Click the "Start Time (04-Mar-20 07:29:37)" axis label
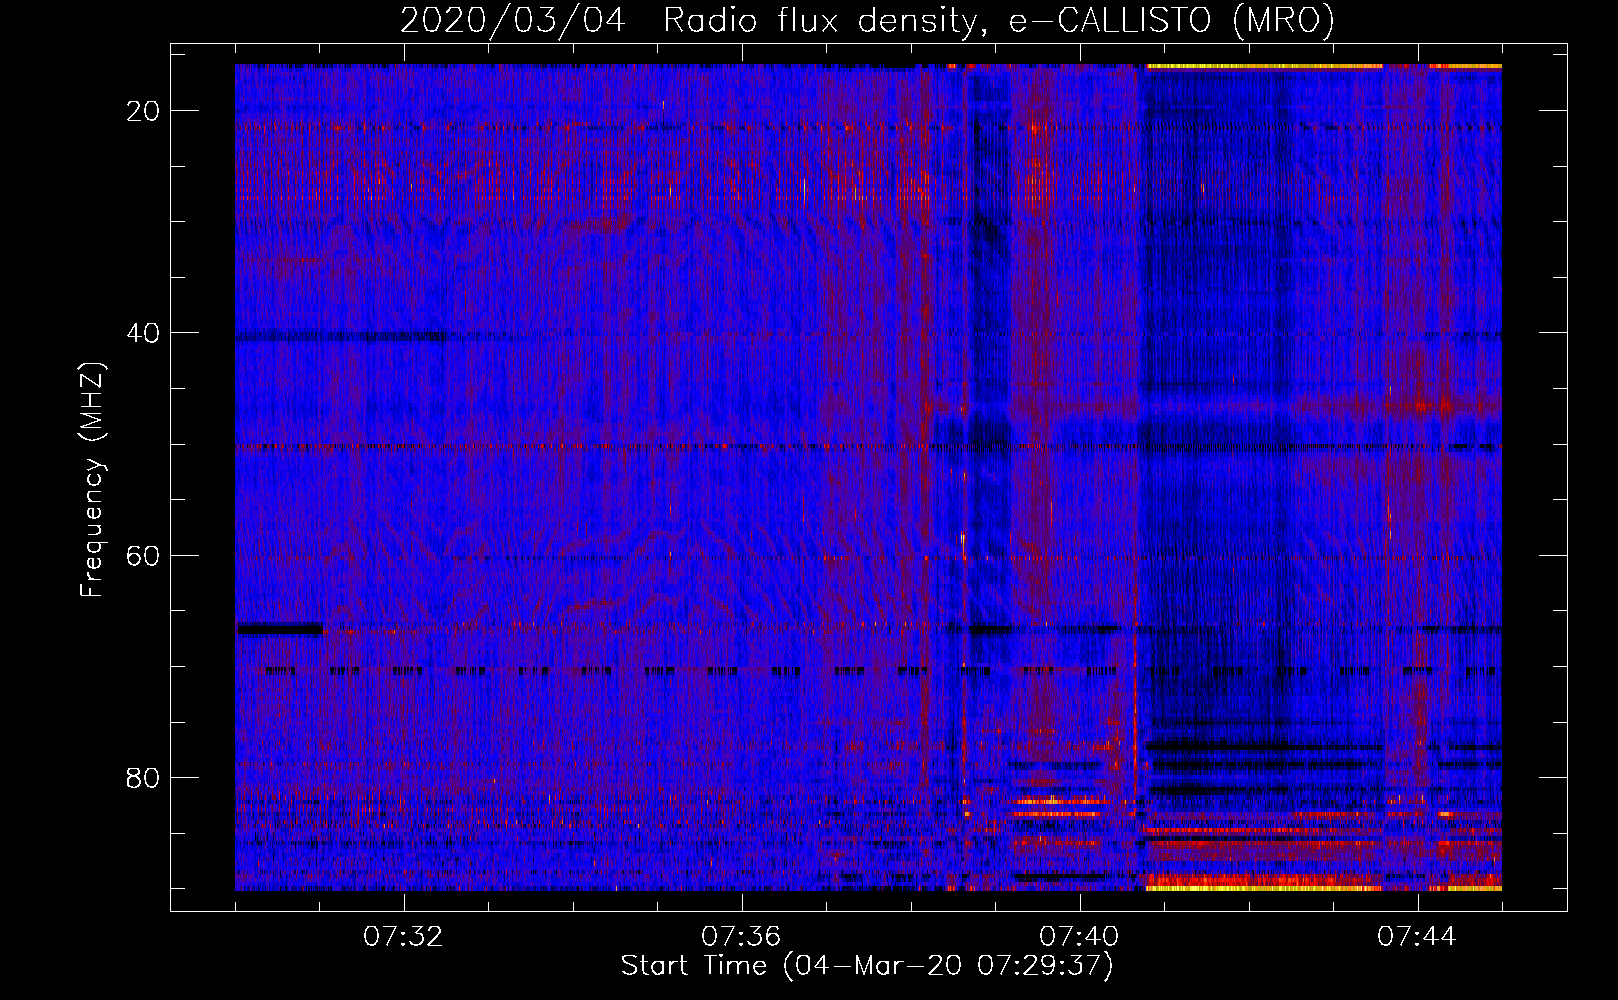Screen dimensions: 1618x1000 pyautogui.click(x=867, y=966)
